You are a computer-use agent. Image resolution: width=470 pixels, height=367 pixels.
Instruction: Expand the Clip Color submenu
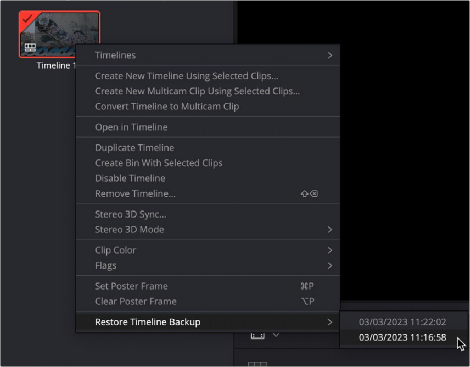point(208,250)
